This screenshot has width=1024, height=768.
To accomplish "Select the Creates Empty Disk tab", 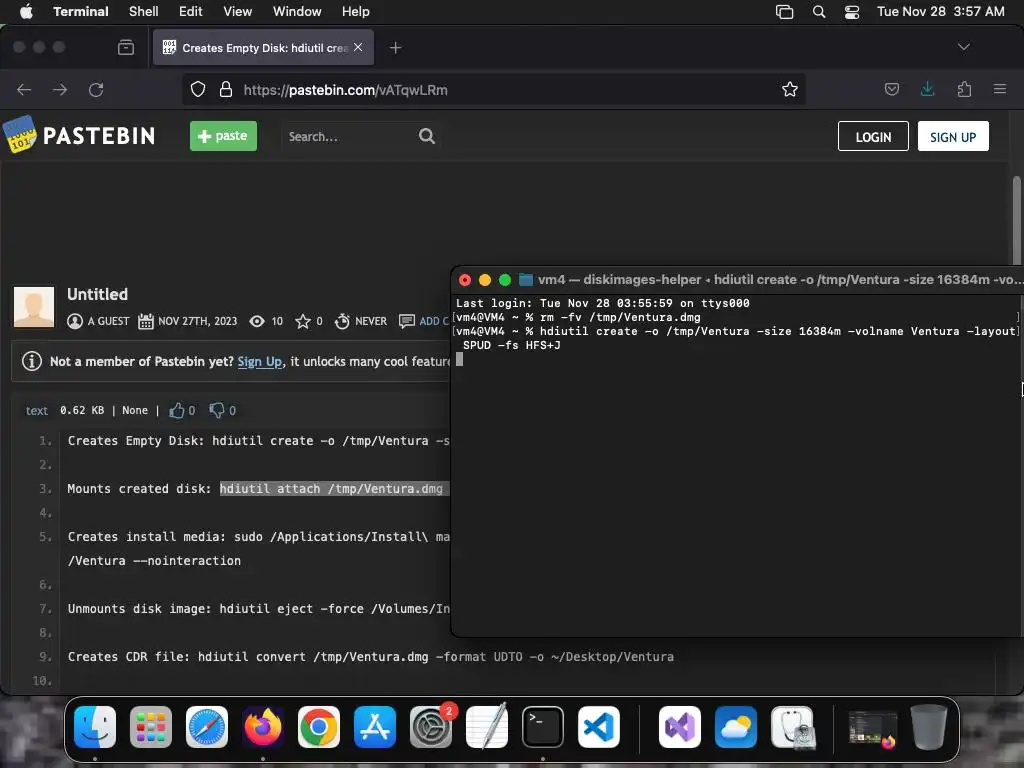I will 263,47.
